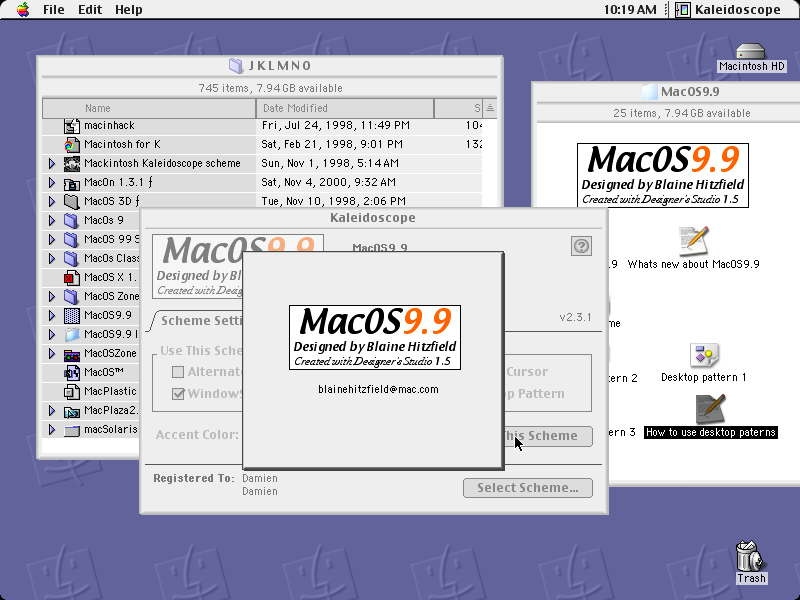Select the 'MacOS X 1.' file icon
Screen dimensions: 800x600
coord(72,278)
